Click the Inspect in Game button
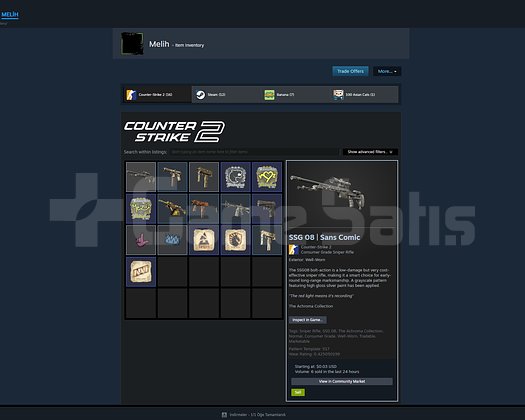Screen dimensions: 525x420 click(x=308, y=320)
